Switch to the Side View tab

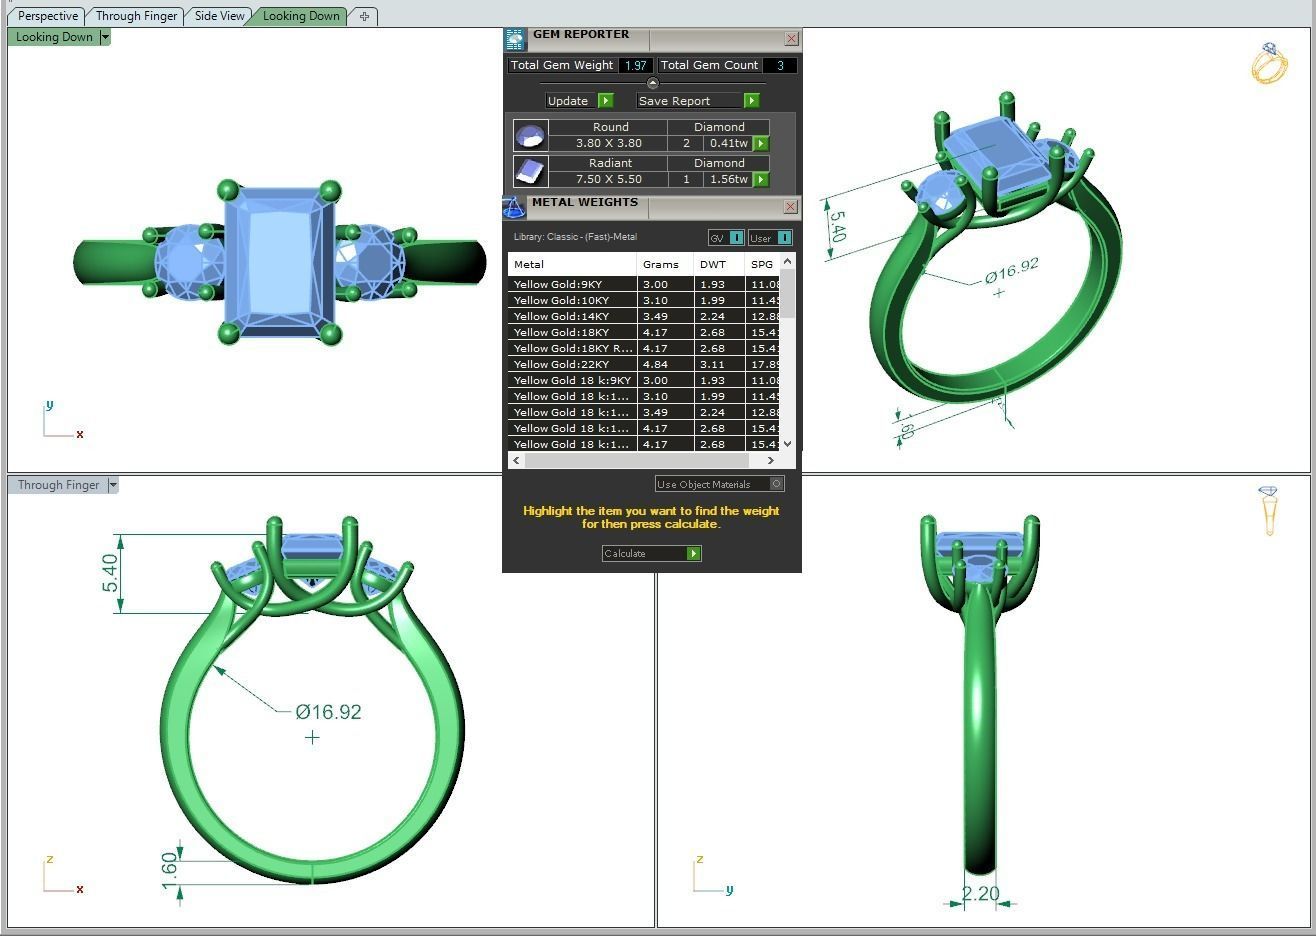pyautogui.click(x=219, y=16)
